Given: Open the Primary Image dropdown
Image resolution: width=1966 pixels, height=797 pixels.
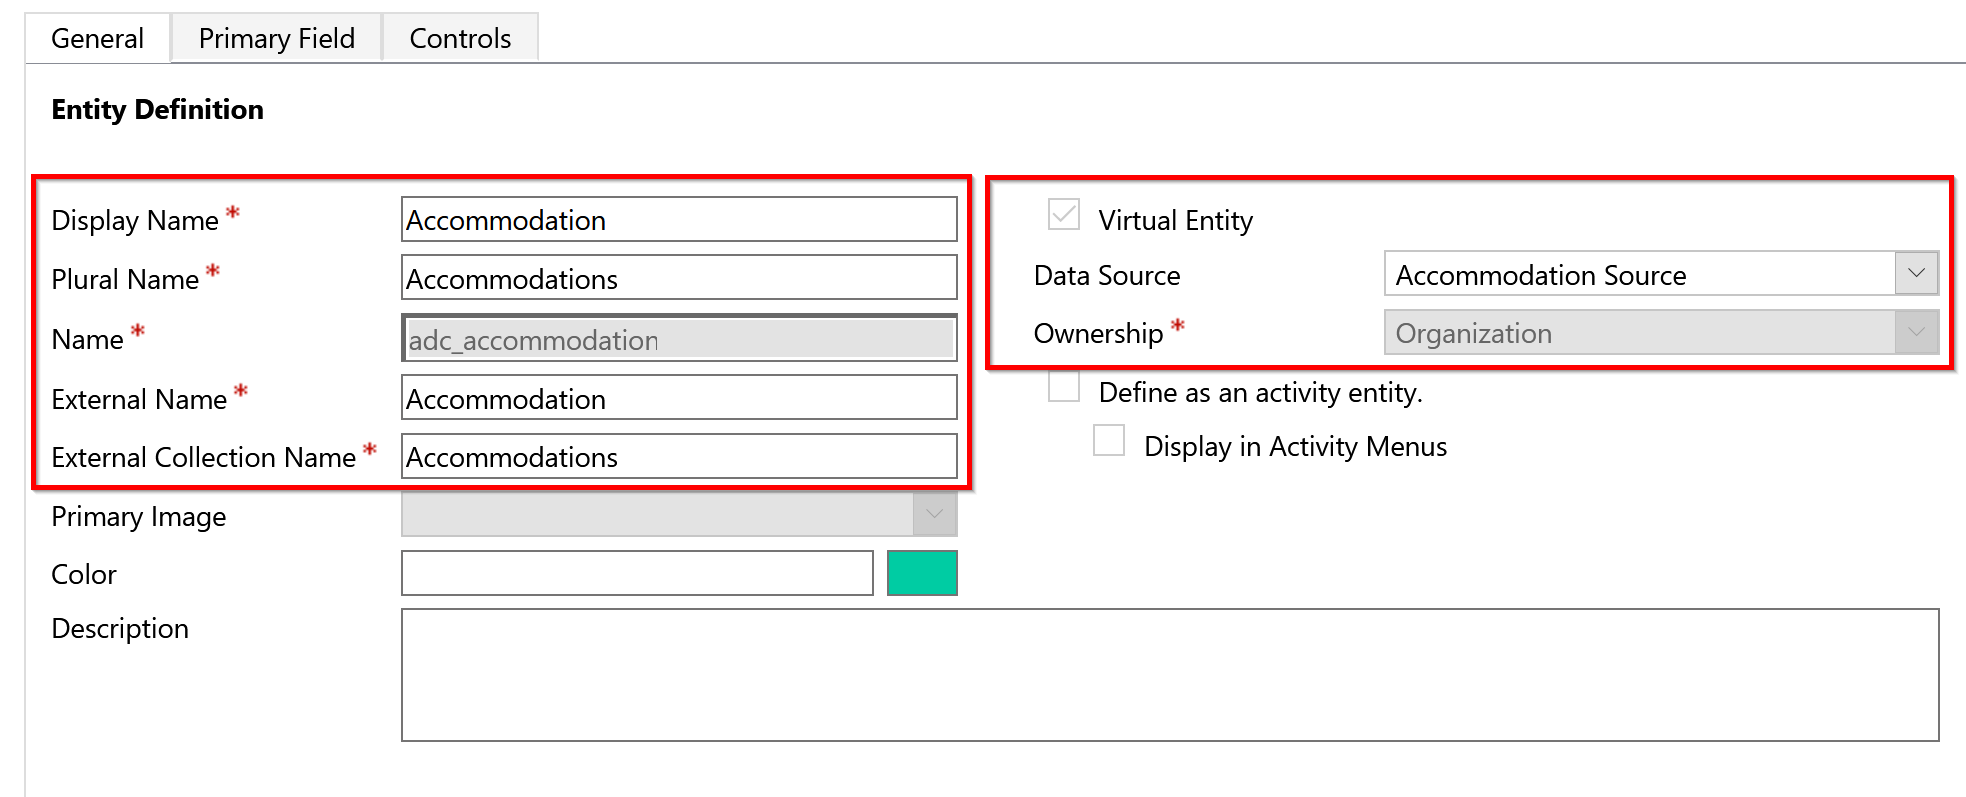Looking at the screenshot, I should coord(679,514).
